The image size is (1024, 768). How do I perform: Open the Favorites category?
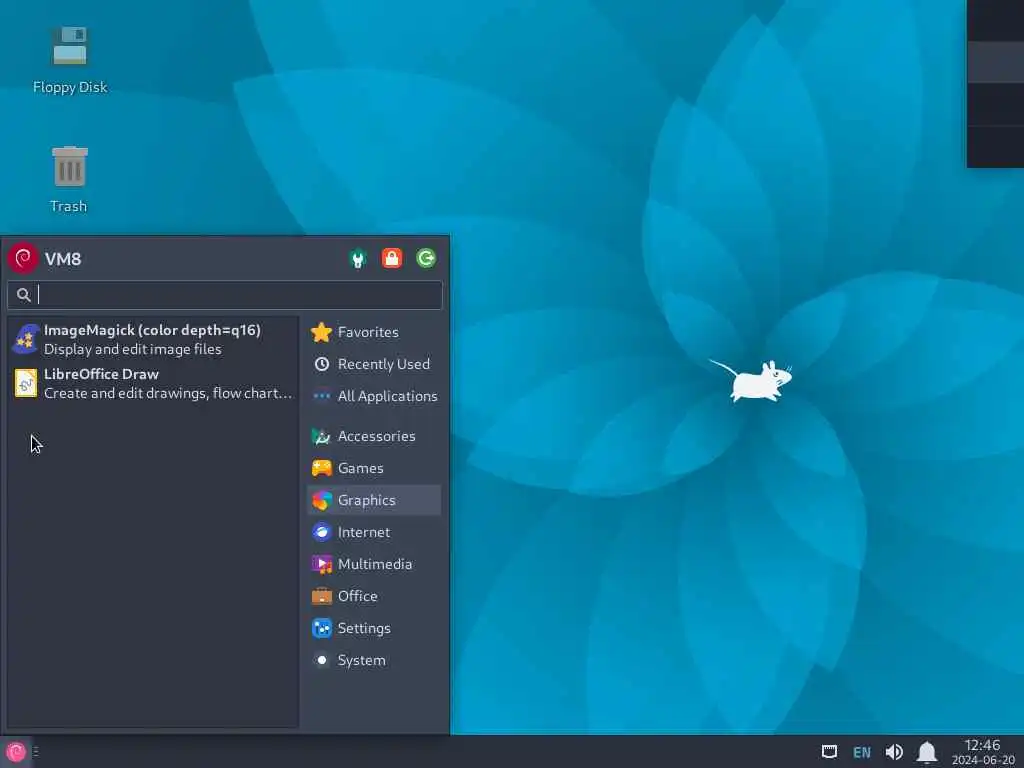coord(374,332)
